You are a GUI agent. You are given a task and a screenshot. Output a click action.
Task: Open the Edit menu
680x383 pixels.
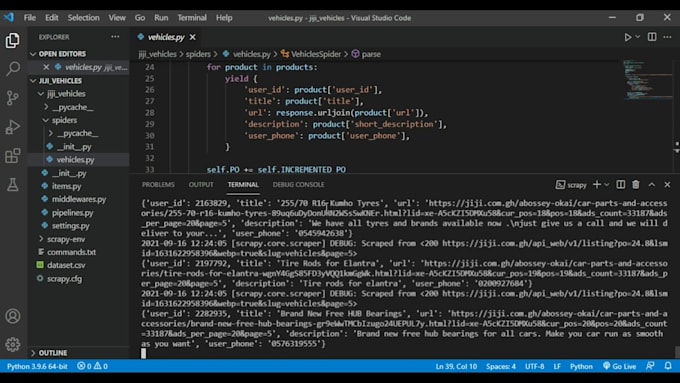(x=52, y=18)
